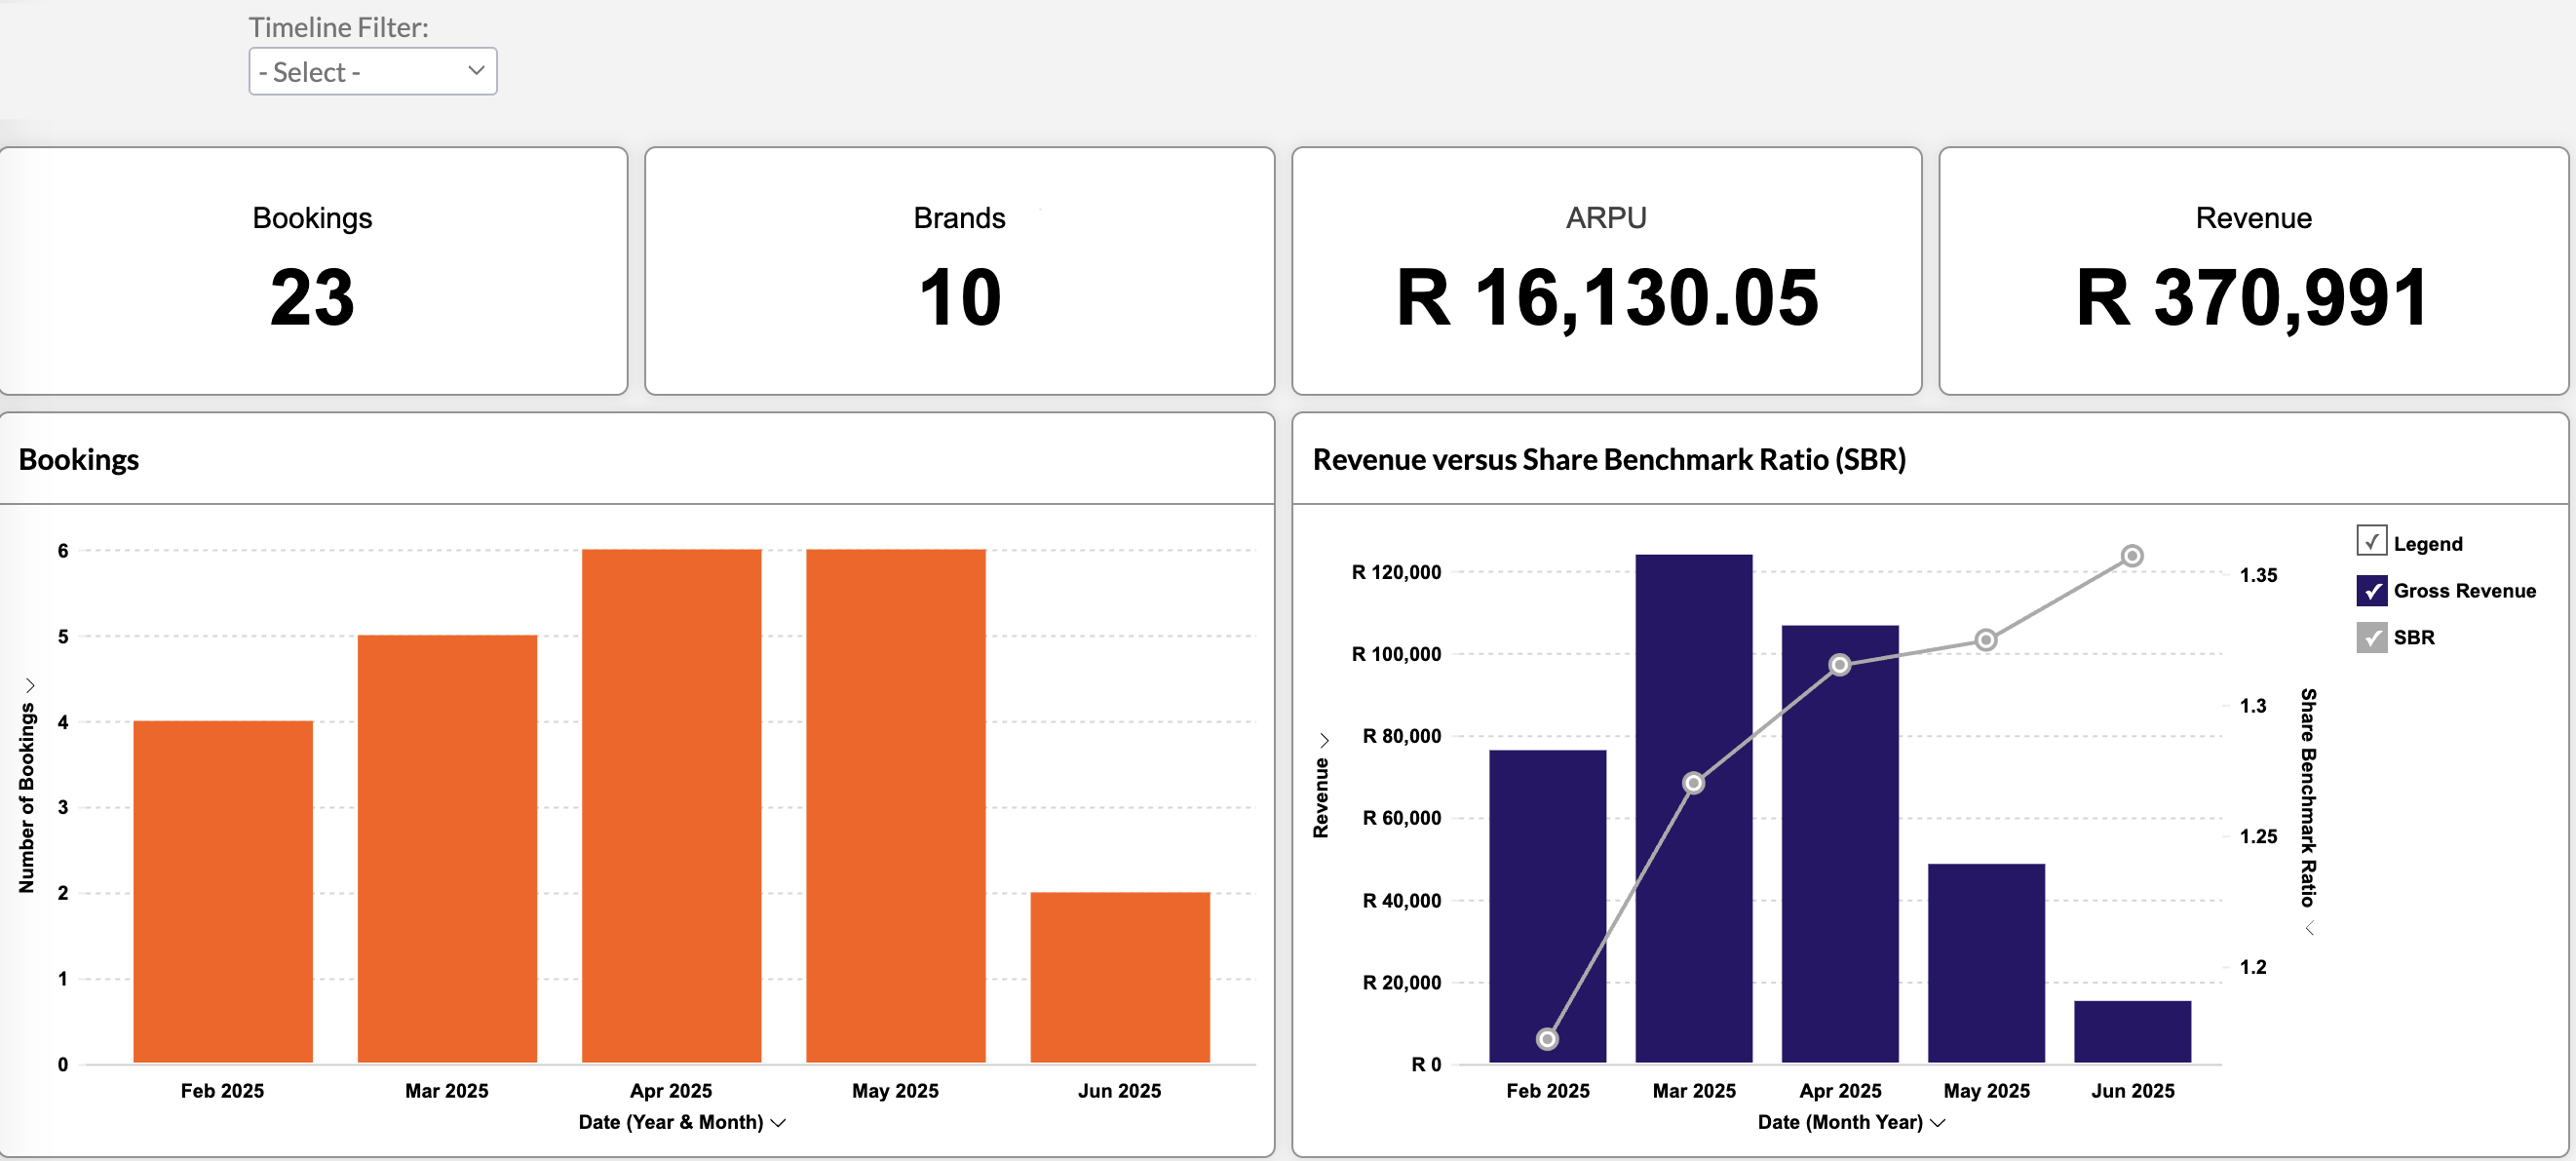Click the Mar 2025 SBR data point

coord(1693,783)
